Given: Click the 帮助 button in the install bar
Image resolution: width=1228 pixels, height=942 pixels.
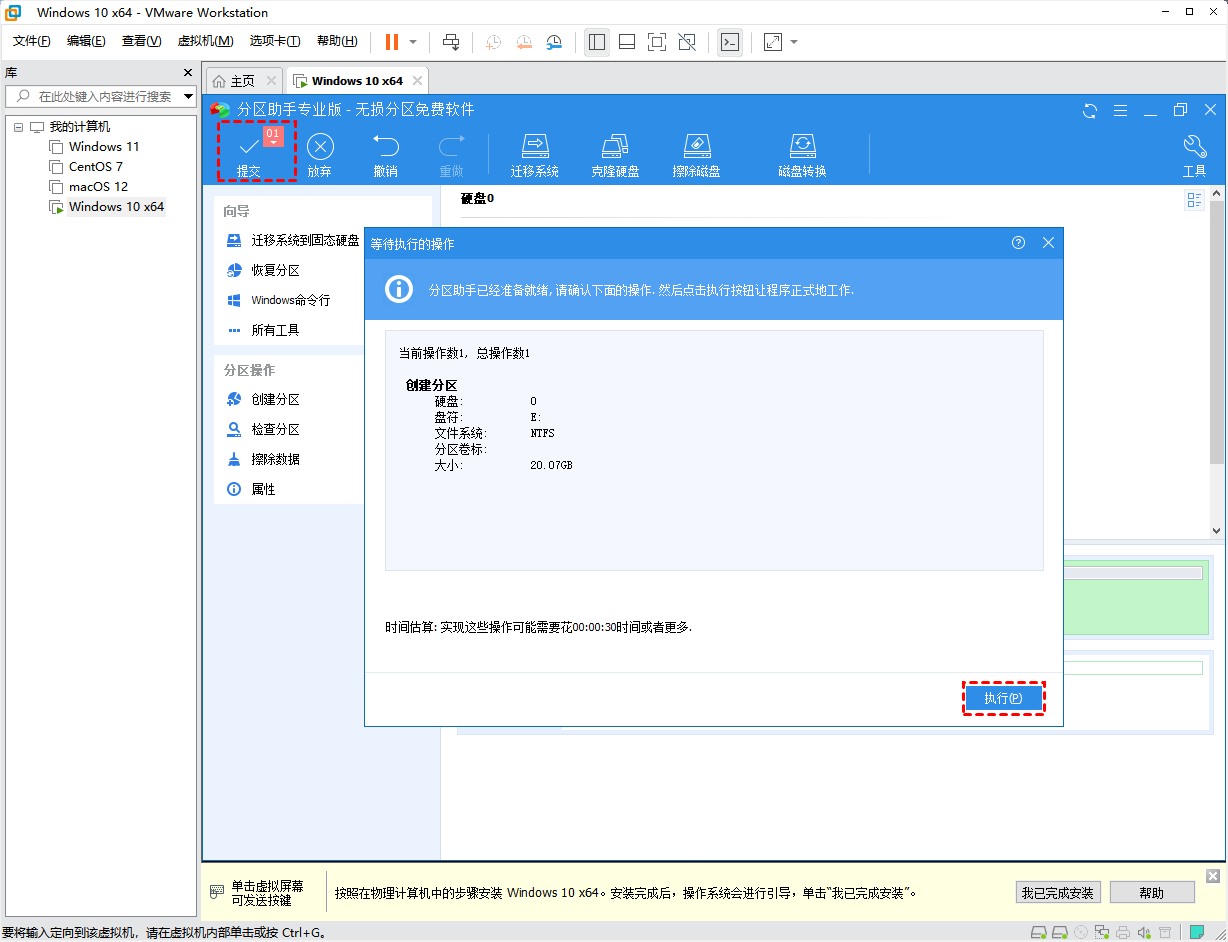Looking at the screenshot, I should pyautogui.click(x=1151, y=893).
